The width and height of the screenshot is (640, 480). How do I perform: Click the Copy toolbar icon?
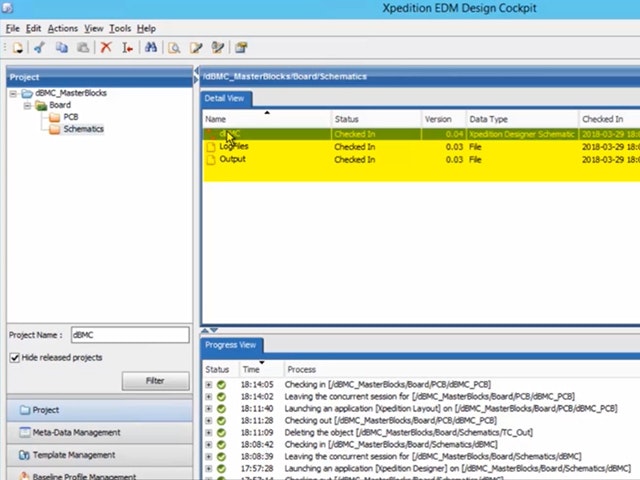tap(62, 47)
